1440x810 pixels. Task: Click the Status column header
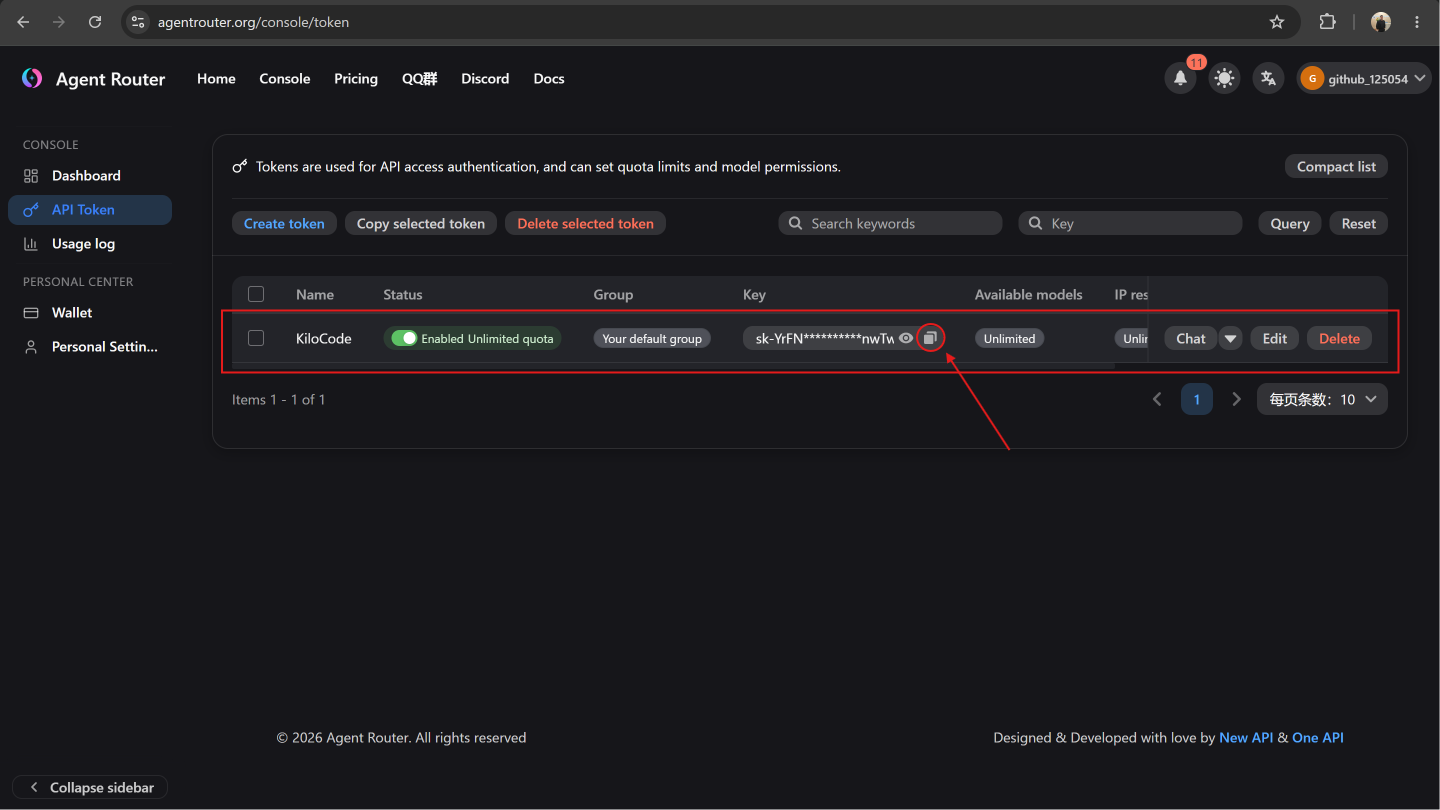pyautogui.click(x=403, y=295)
